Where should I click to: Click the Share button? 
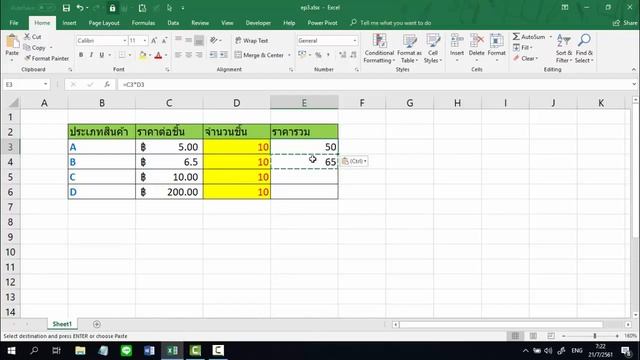click(625, 23)
